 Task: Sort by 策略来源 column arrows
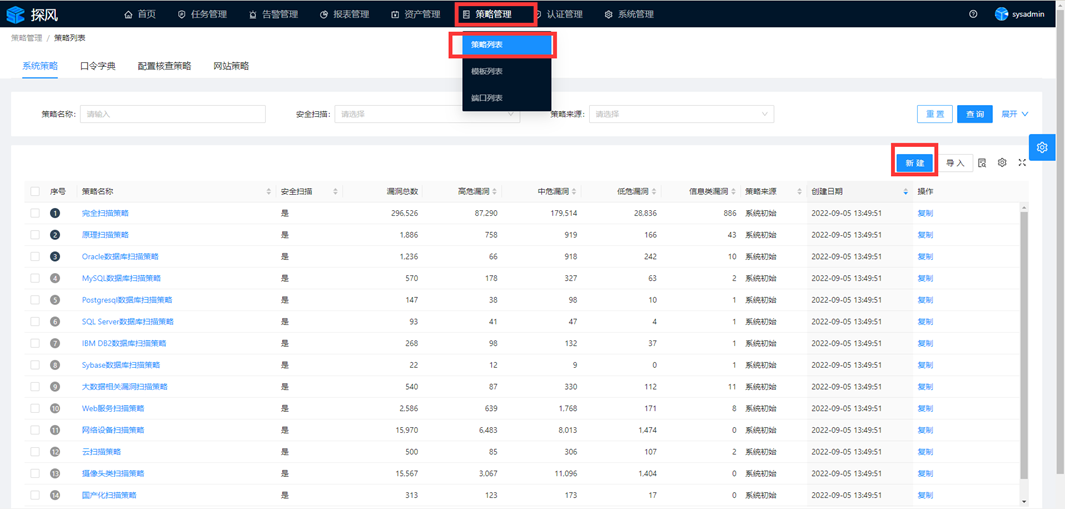799,192
